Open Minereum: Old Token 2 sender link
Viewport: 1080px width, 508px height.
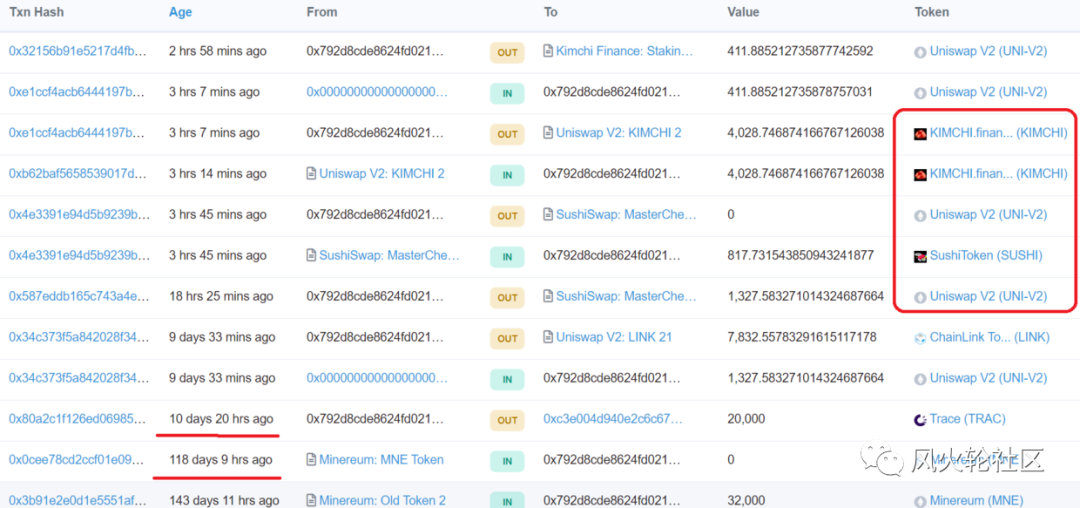(383, 500)
